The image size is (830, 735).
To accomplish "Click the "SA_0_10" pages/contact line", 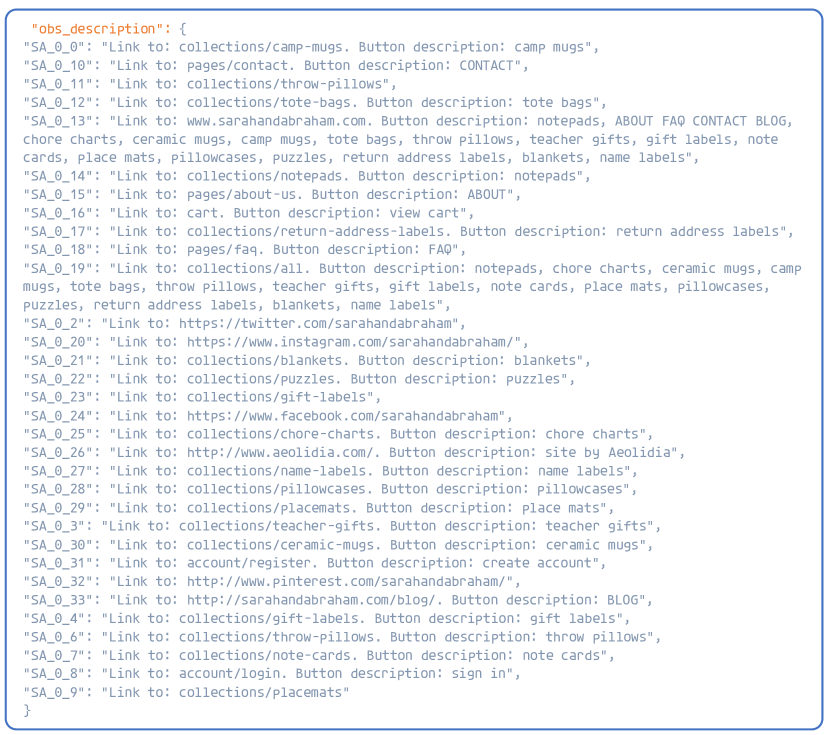I will click(276, 66).
